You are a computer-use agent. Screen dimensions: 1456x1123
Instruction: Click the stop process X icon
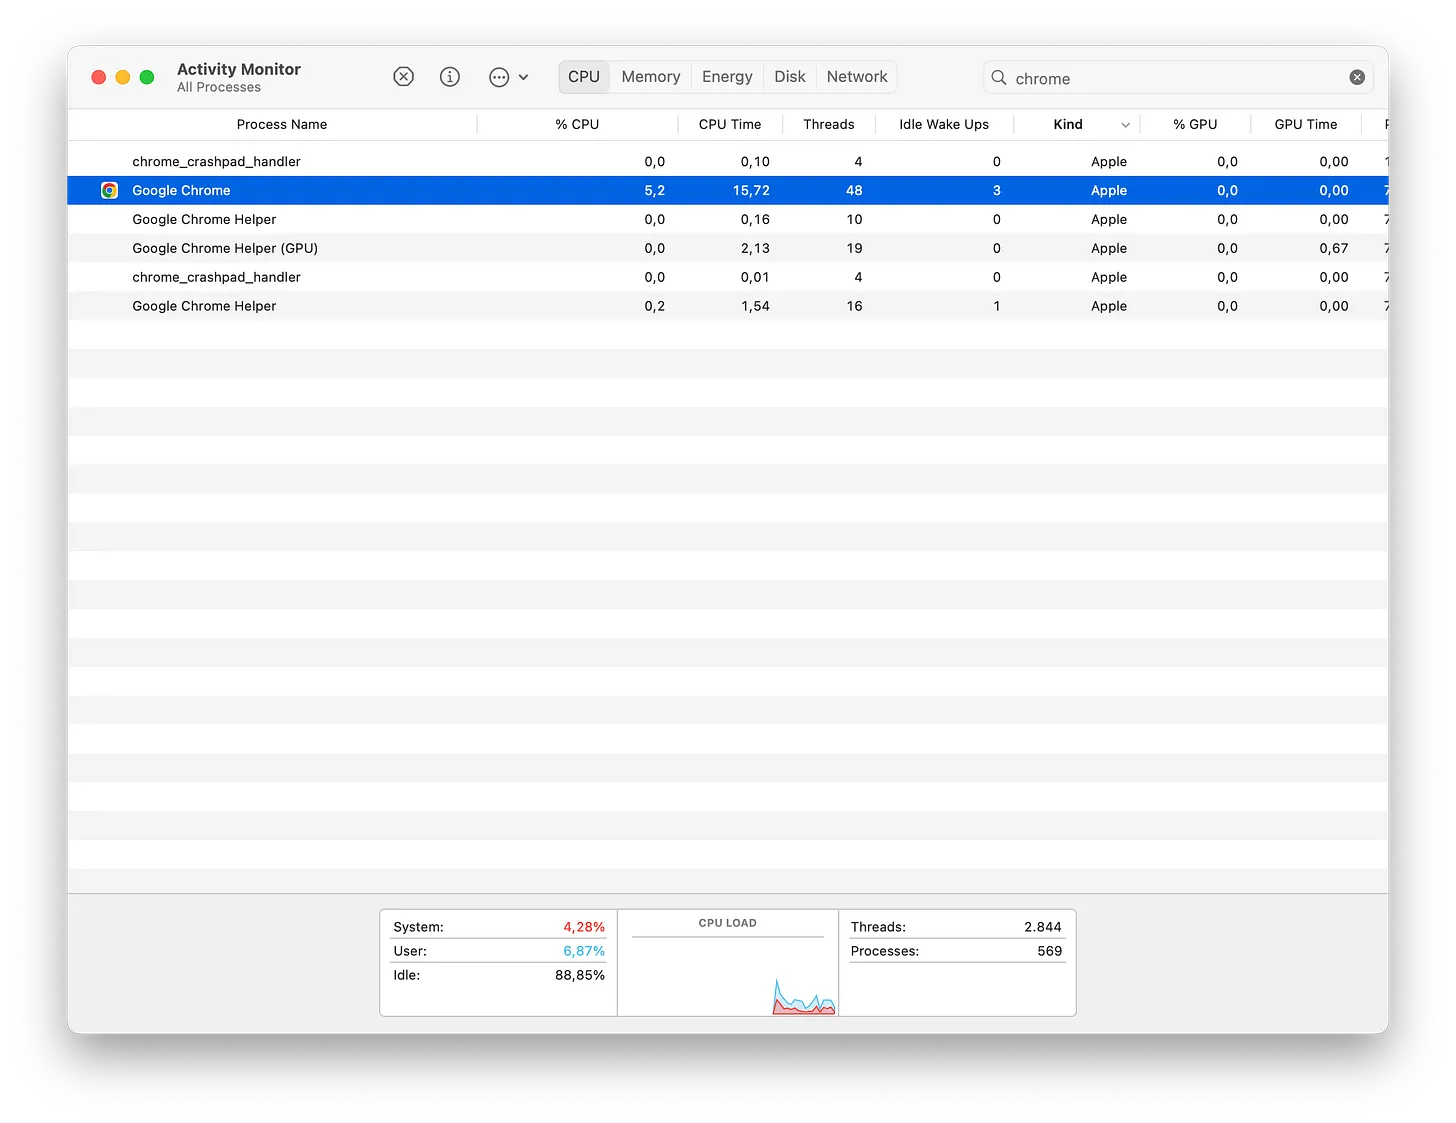403,77
